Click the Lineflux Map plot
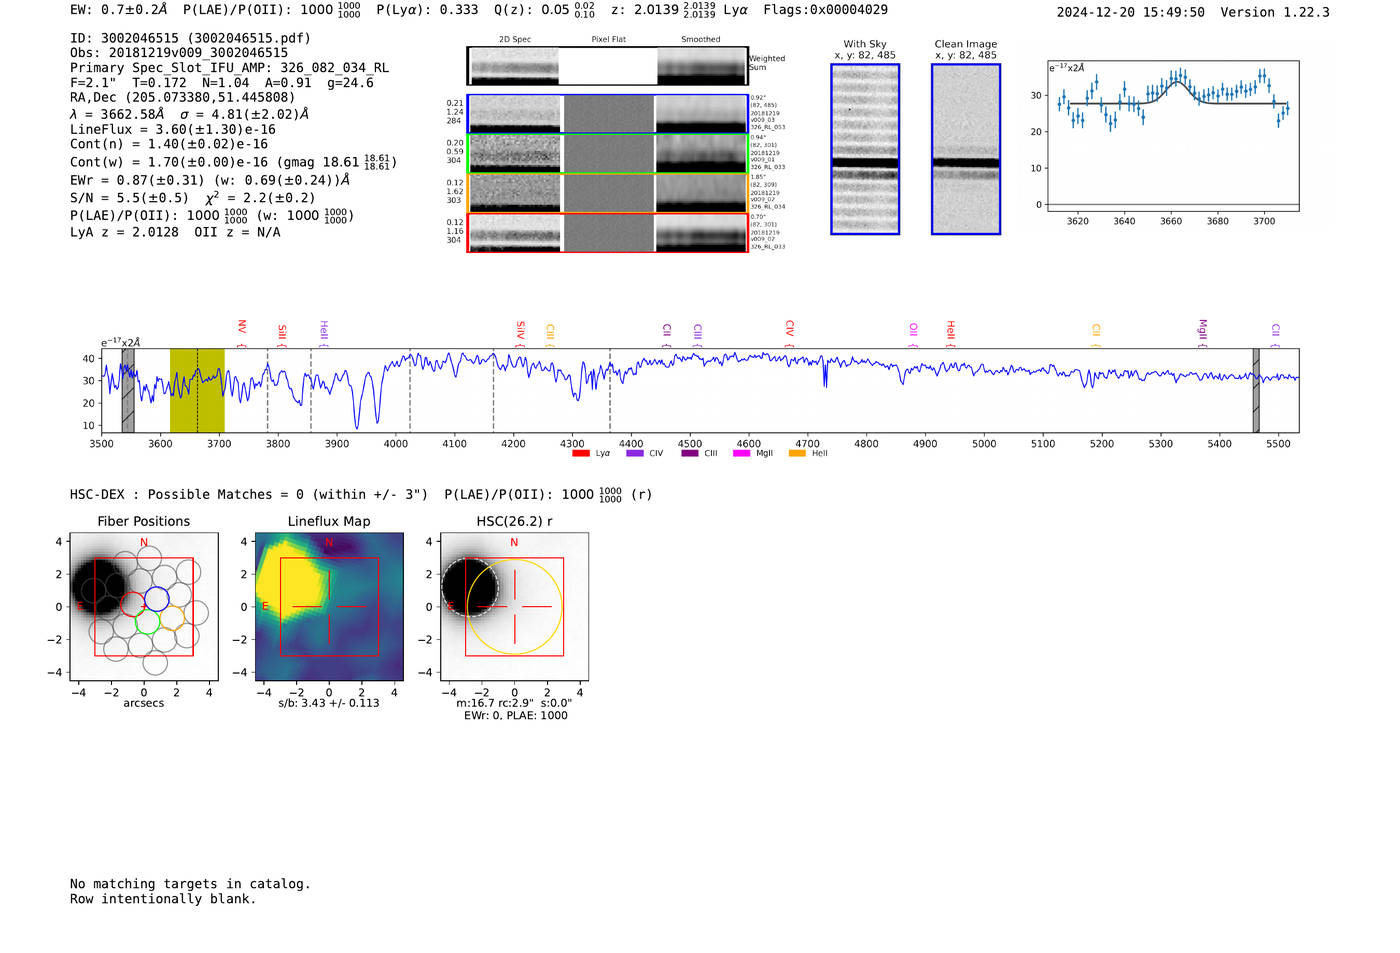The width and height of the screenshot is (1400, 953). click(x=329, y=607)
